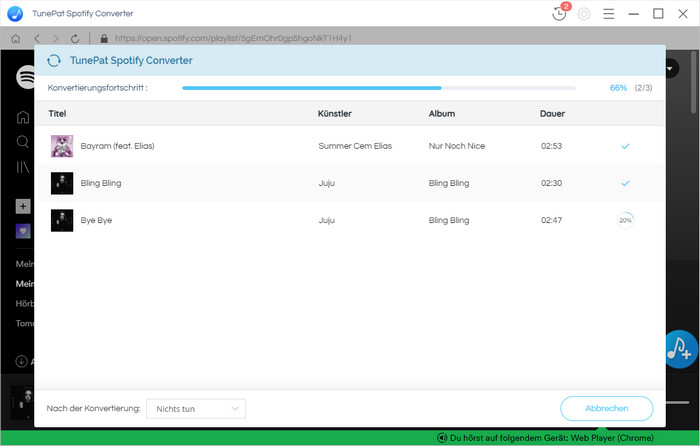Click the Dauer column header
This screenshot has height=446, width=700.
tap(552, 113)
